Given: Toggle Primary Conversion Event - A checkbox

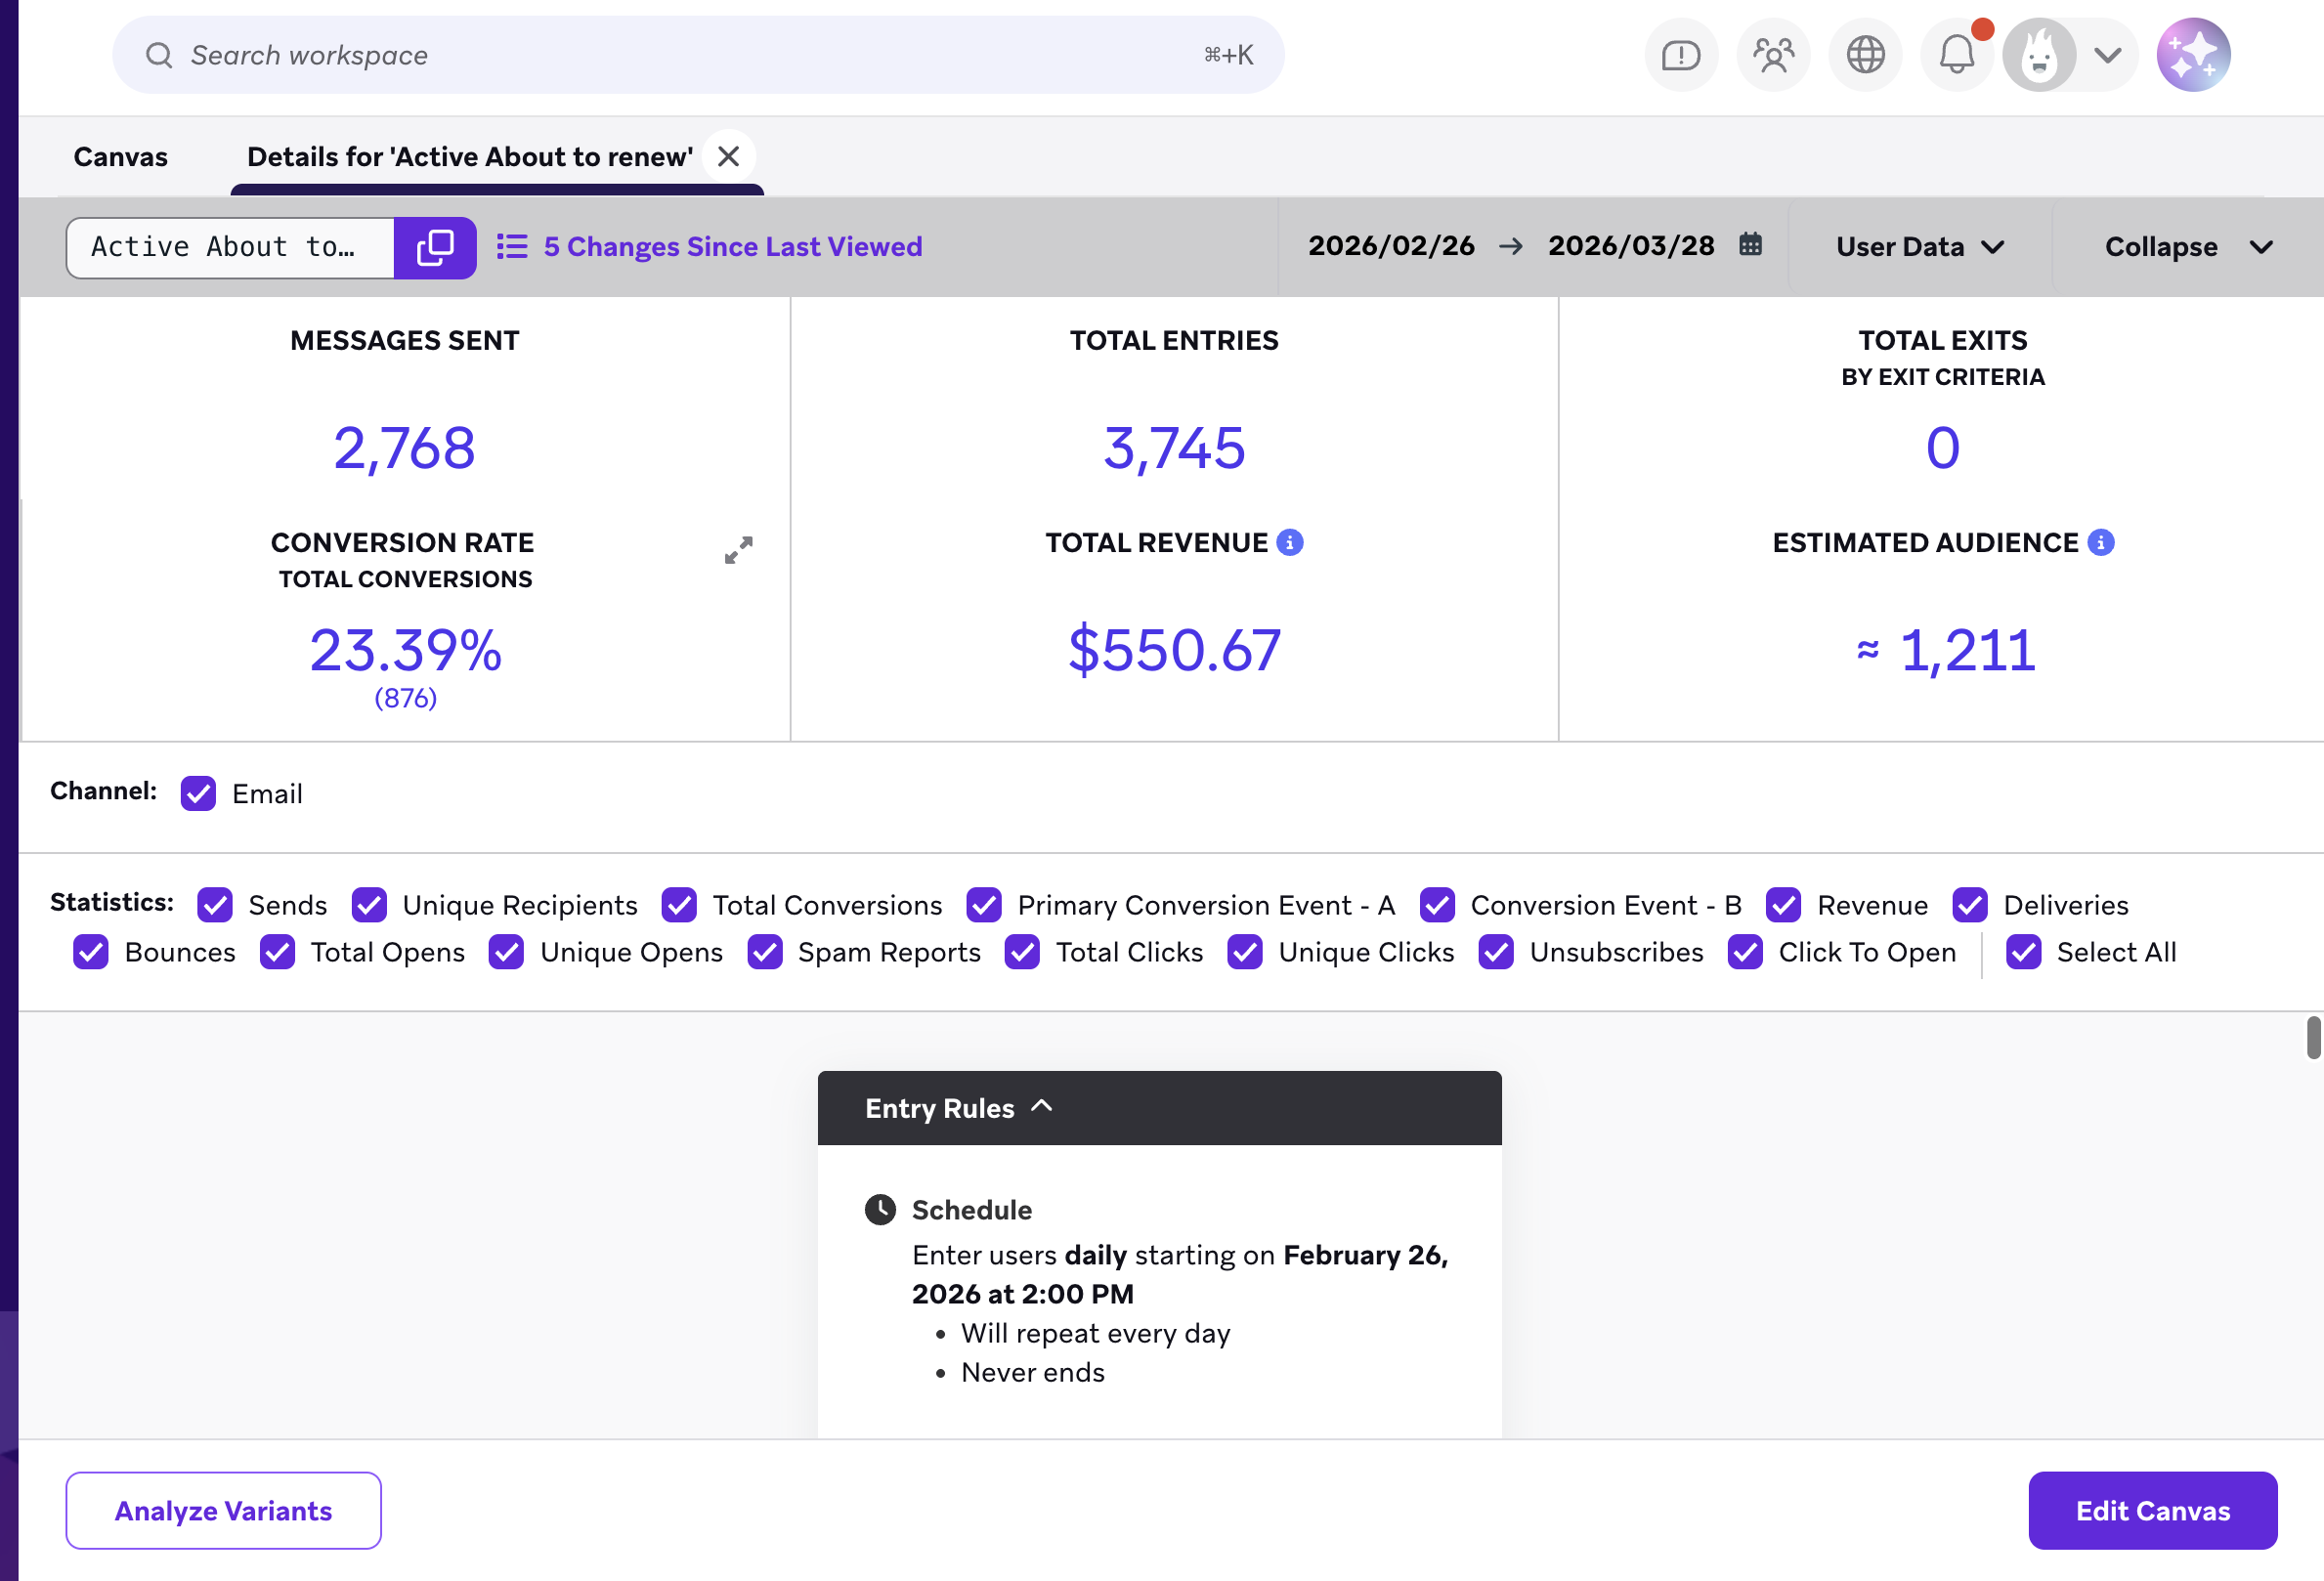Looking at the screenshot, I should coord(984,905).
